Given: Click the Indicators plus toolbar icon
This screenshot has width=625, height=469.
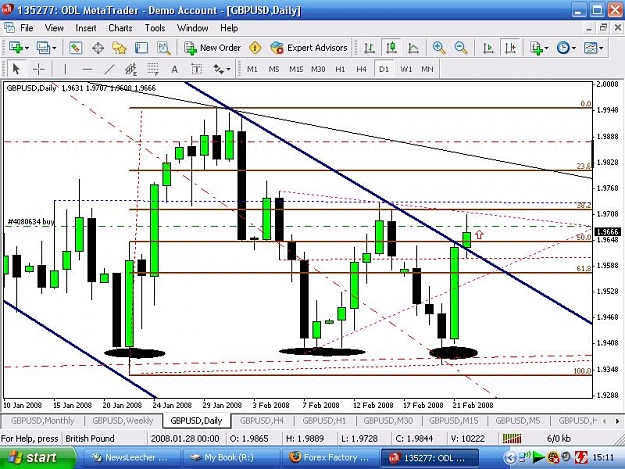Looking at the screenshot, I should tap(537, 48).
